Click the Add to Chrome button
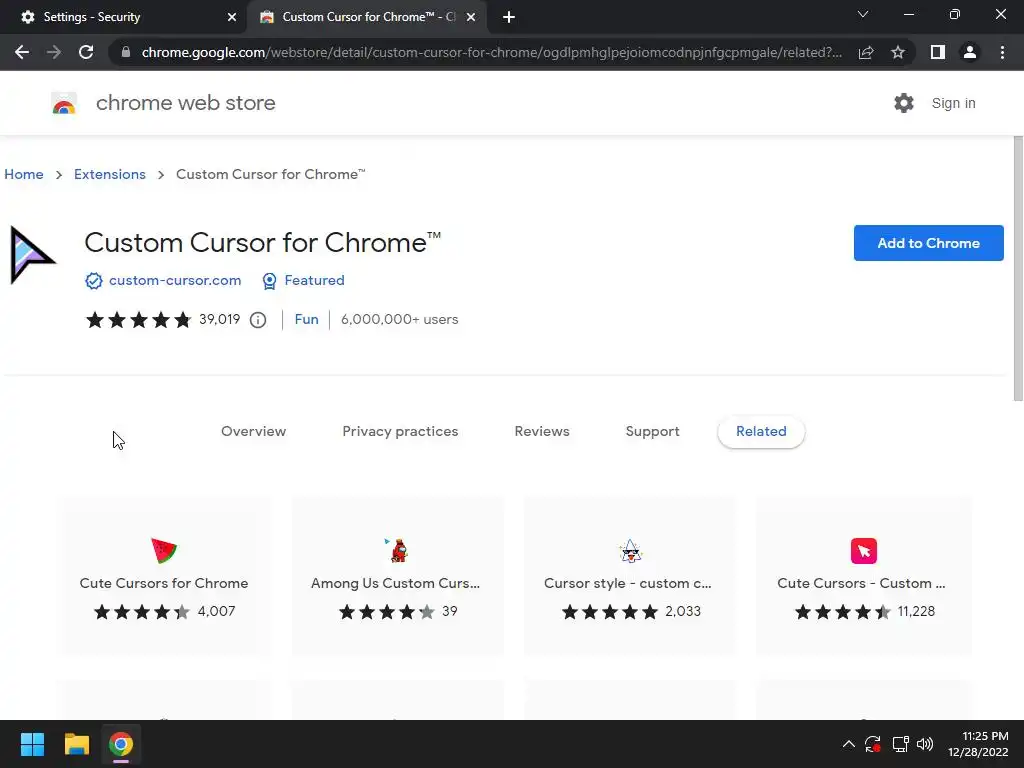The height and width of the screenshot is (768, 1024). pyautogui.click(x=928, y=243)
